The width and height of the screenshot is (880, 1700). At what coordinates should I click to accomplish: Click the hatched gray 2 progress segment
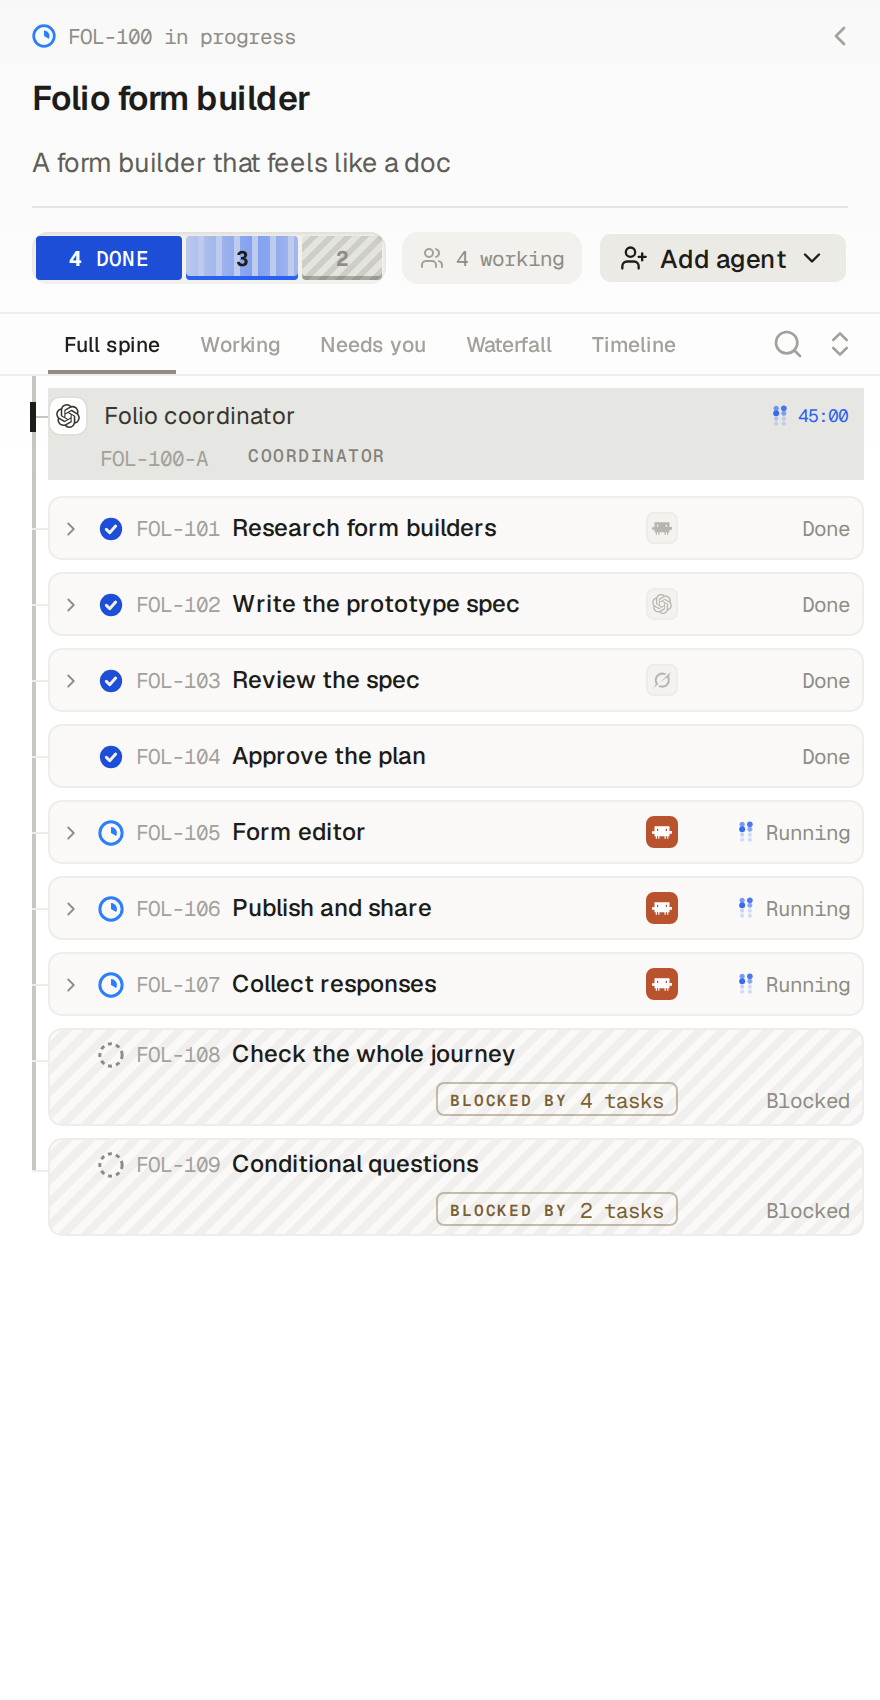342,258
